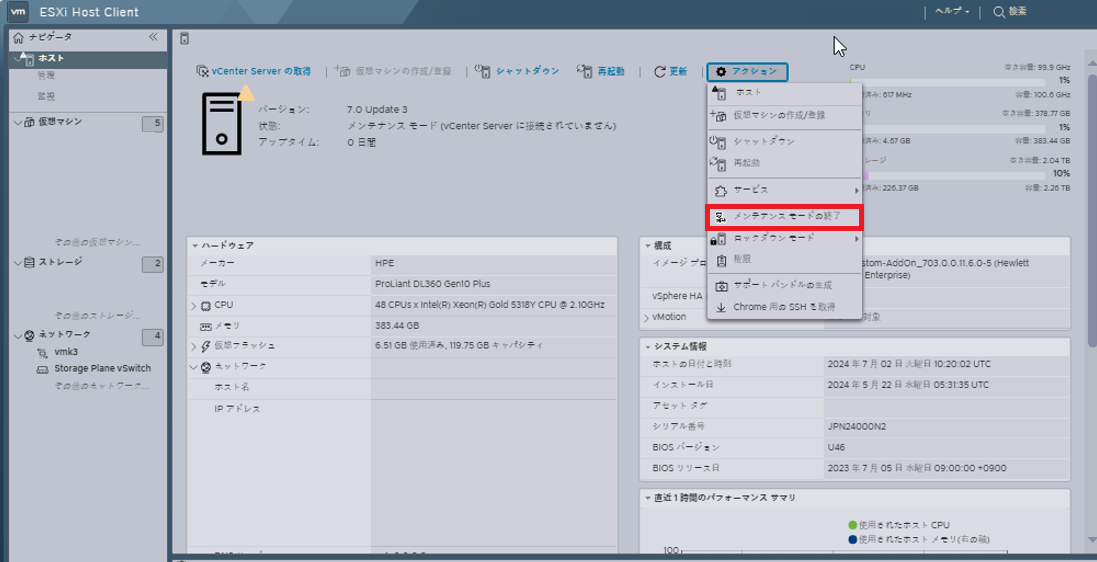Open ロックダウン モード submenu
The width and height of the screenshot is (1097, 562).
point(784,239)
